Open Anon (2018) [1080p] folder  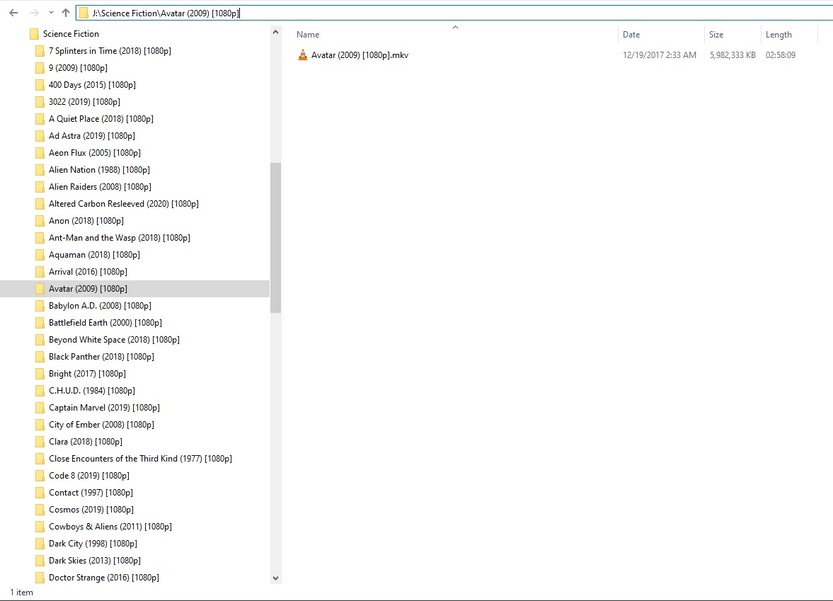[x=86, y=221]
